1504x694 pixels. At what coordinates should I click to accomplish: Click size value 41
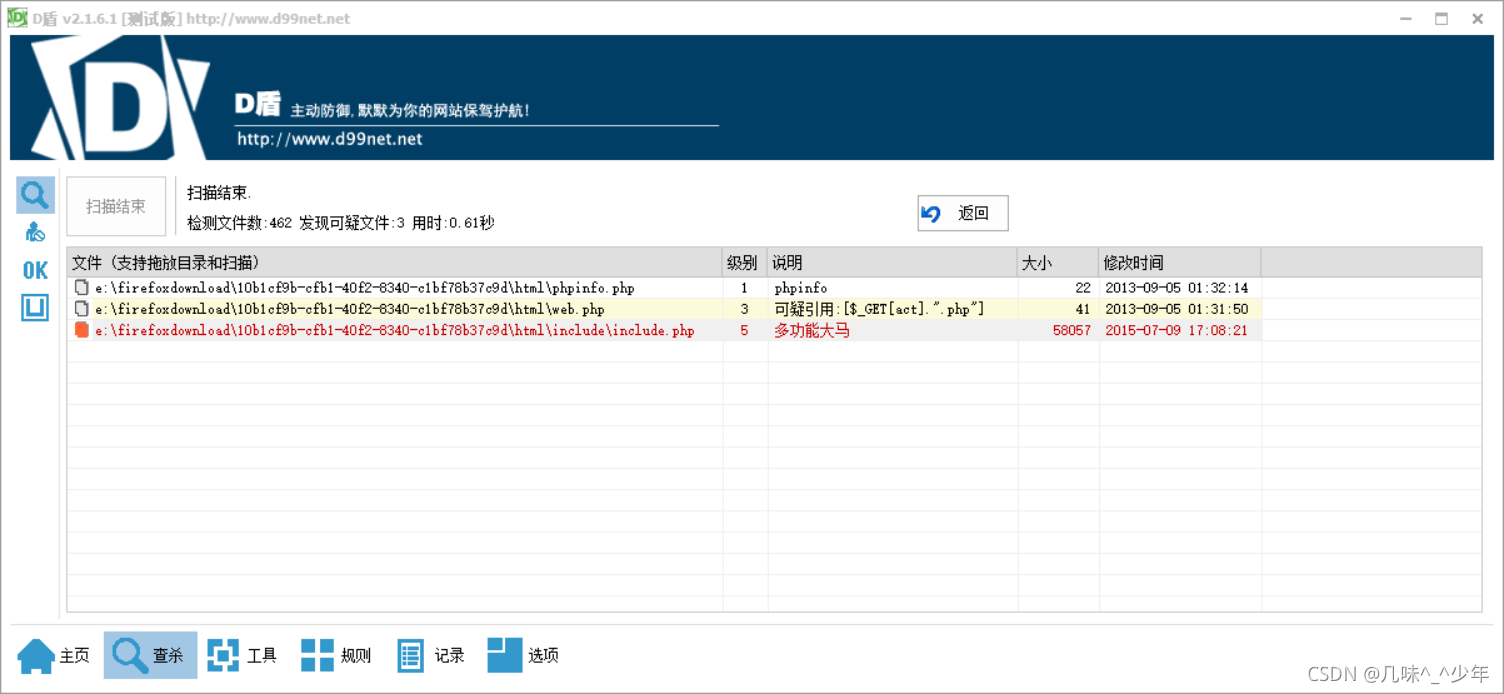pyautogui.click(x=1083, y=309)
